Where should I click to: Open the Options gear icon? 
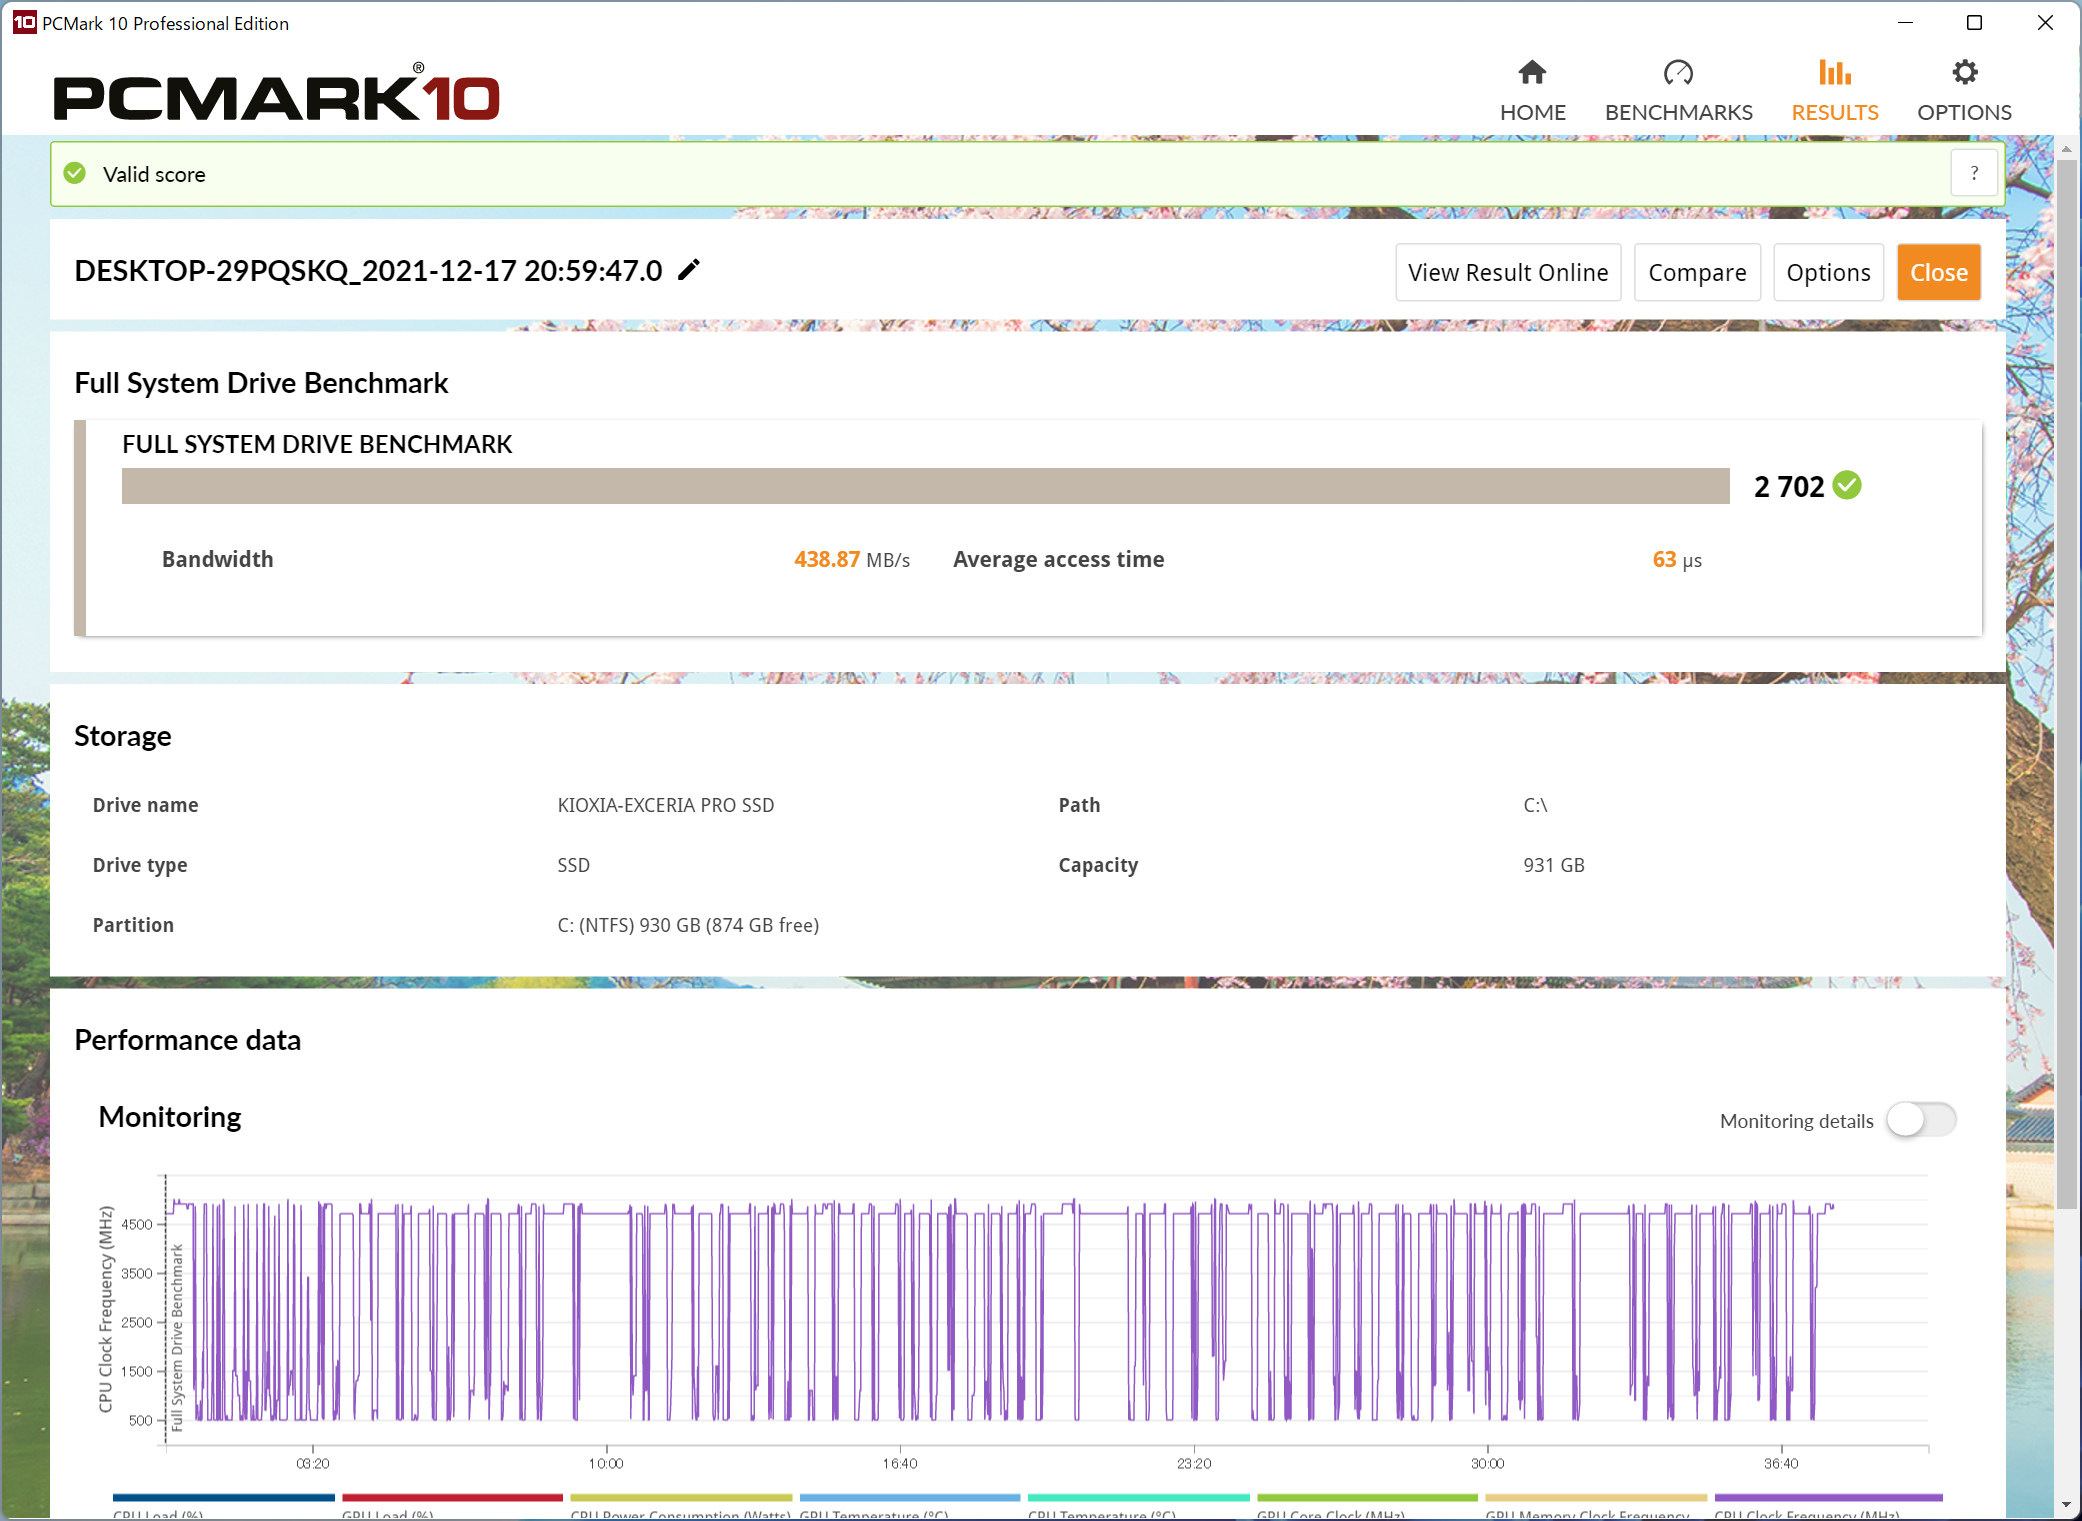[x=1964, y=73]
